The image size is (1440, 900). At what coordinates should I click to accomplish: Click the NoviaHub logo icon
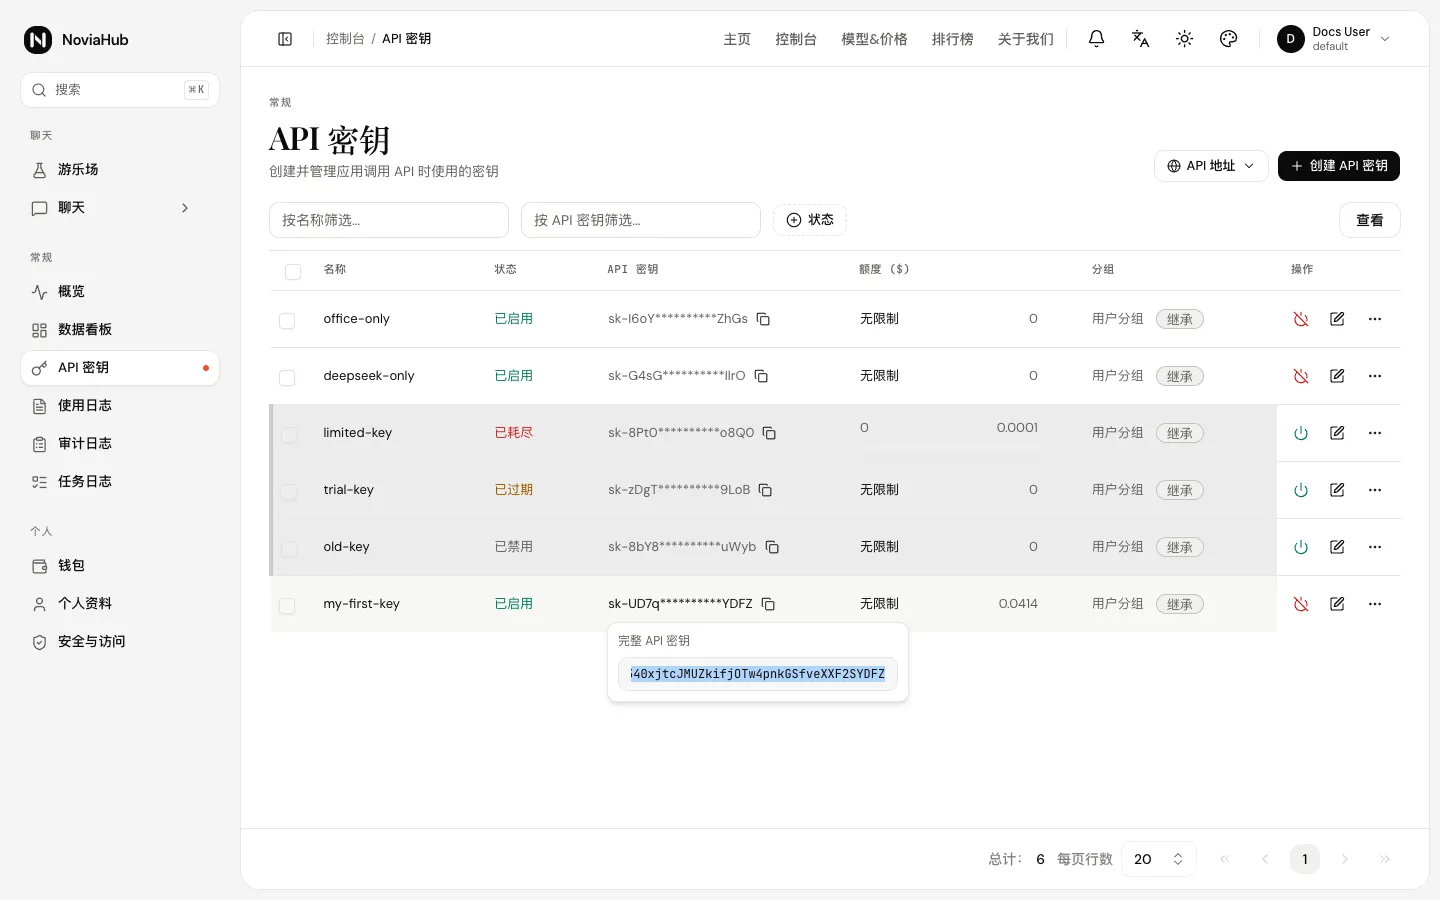click(x=38, y=40)
